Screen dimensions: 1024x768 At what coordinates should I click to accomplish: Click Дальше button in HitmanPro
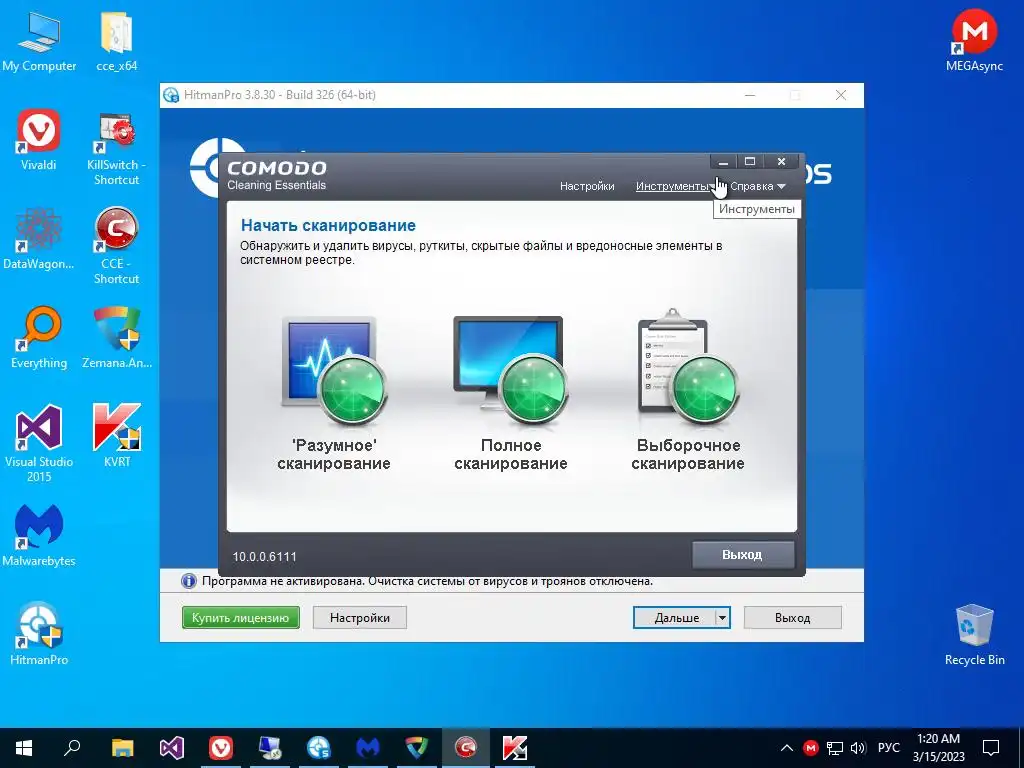coord(677,618)
